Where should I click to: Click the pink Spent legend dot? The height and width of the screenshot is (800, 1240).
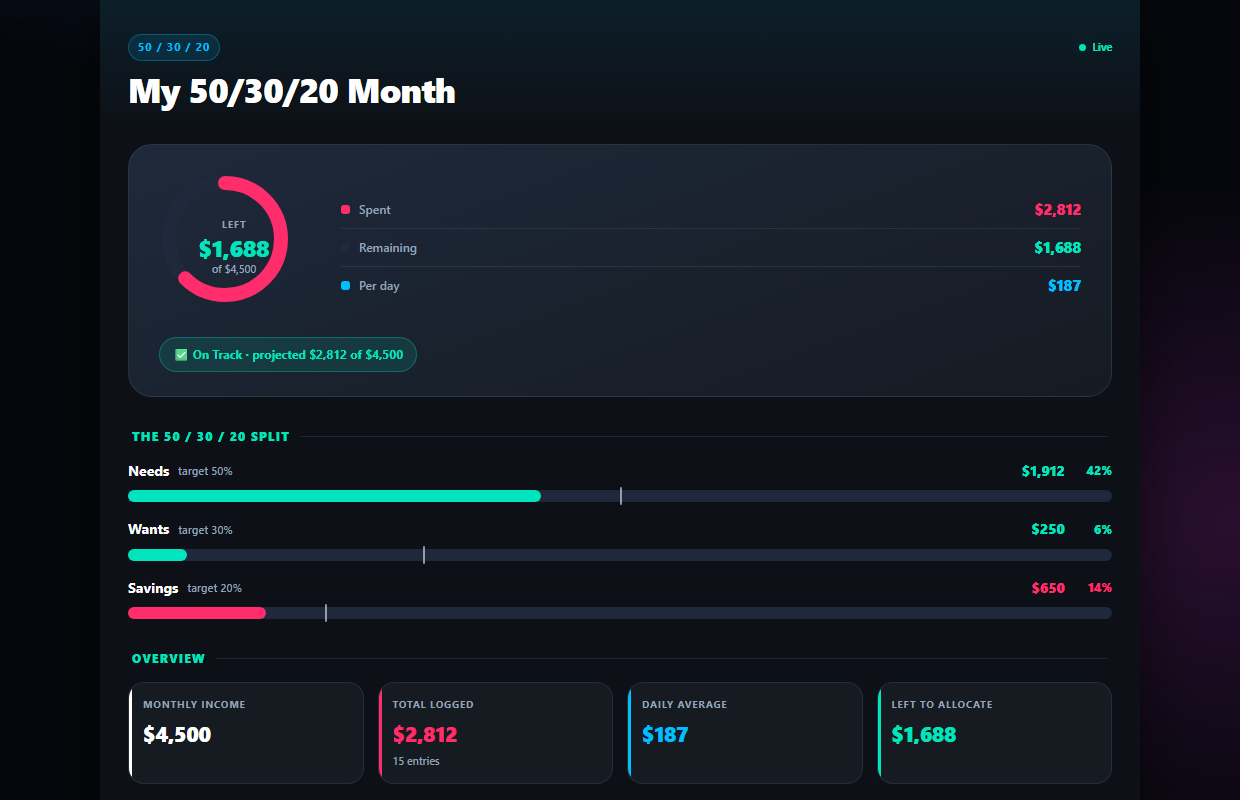click(x=345, y=210)
